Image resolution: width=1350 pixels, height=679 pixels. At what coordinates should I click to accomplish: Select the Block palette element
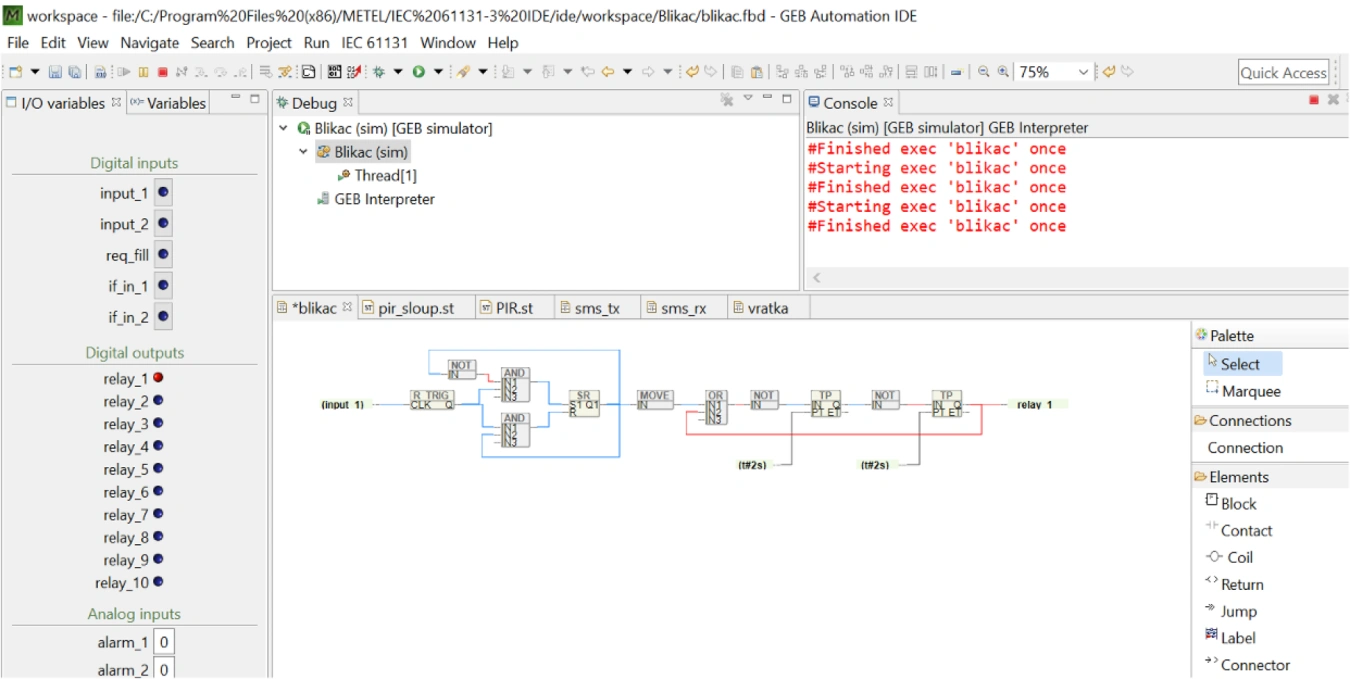tap(1238, 504)
